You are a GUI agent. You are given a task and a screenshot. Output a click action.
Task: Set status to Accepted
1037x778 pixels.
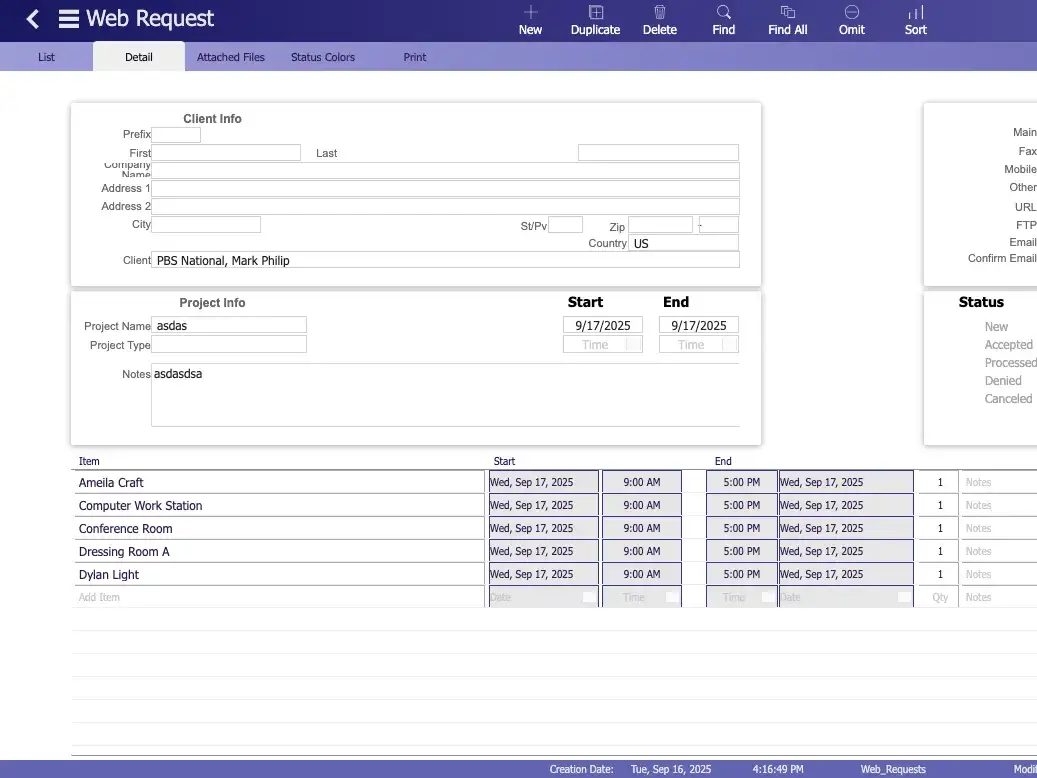click(x=1008, y=345)
